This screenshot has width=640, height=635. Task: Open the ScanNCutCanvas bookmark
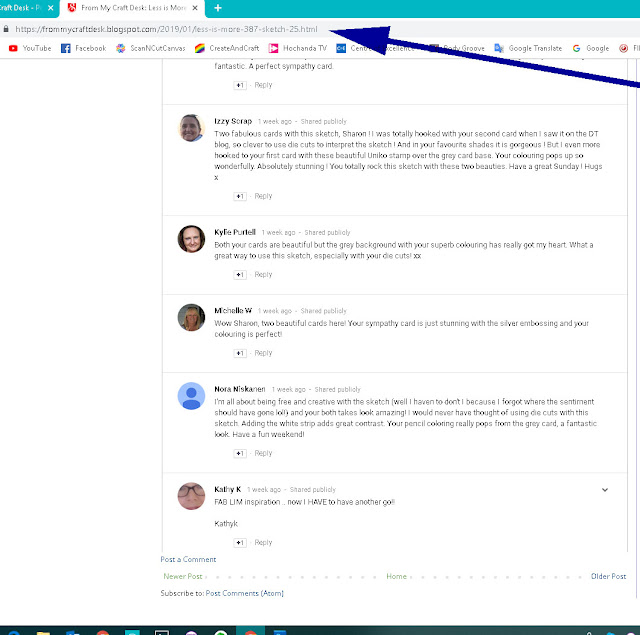pyautogui.click(x=151, y=48)
